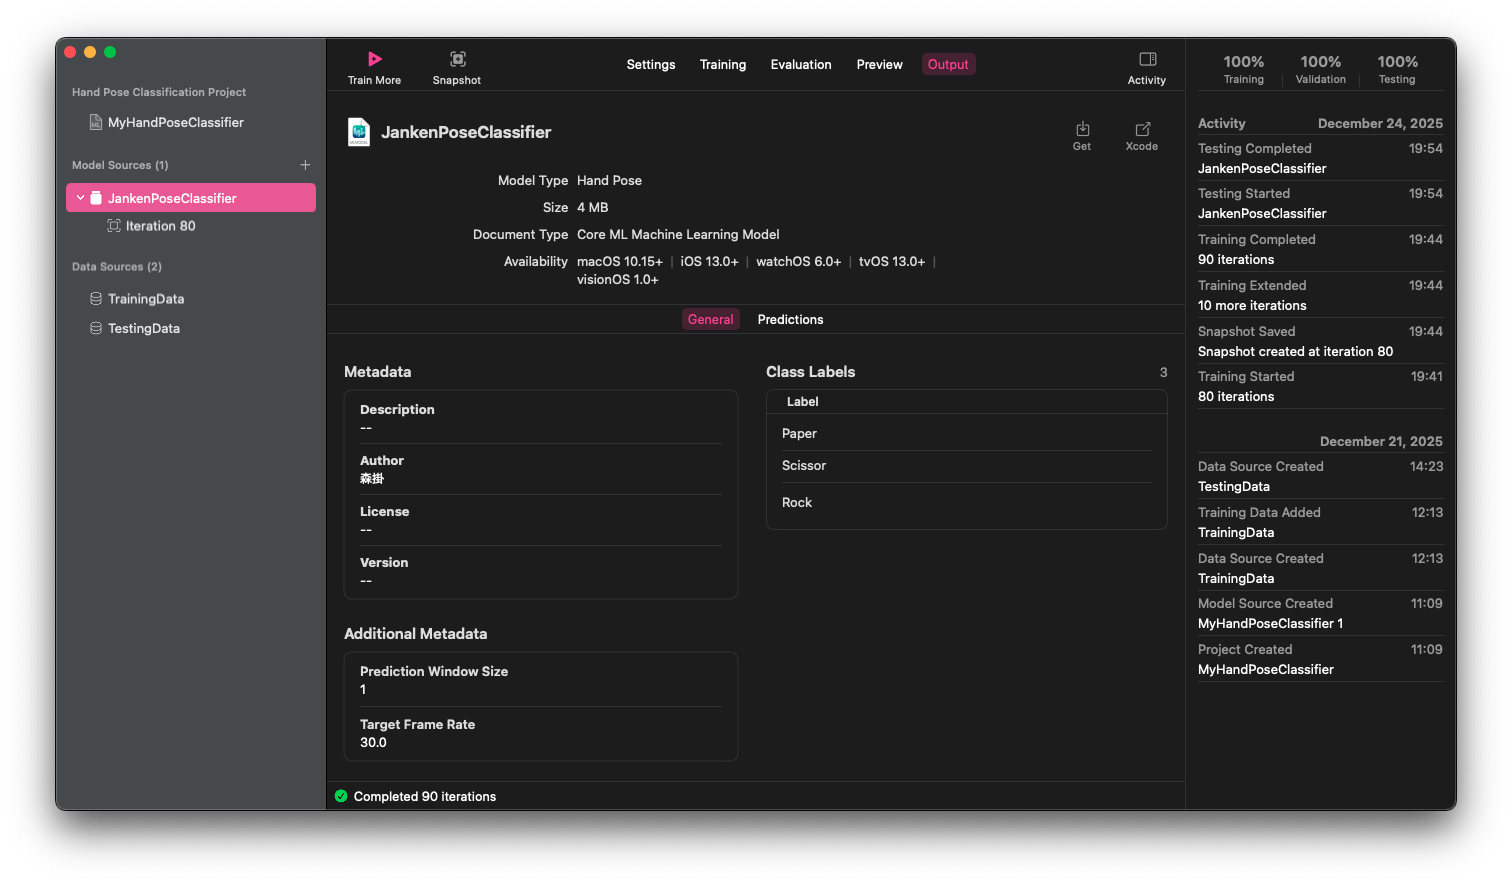This screenshot has width=1512, height=884.
Task: Click Testing Started activity entry
Action: (x=1320, y=203)
